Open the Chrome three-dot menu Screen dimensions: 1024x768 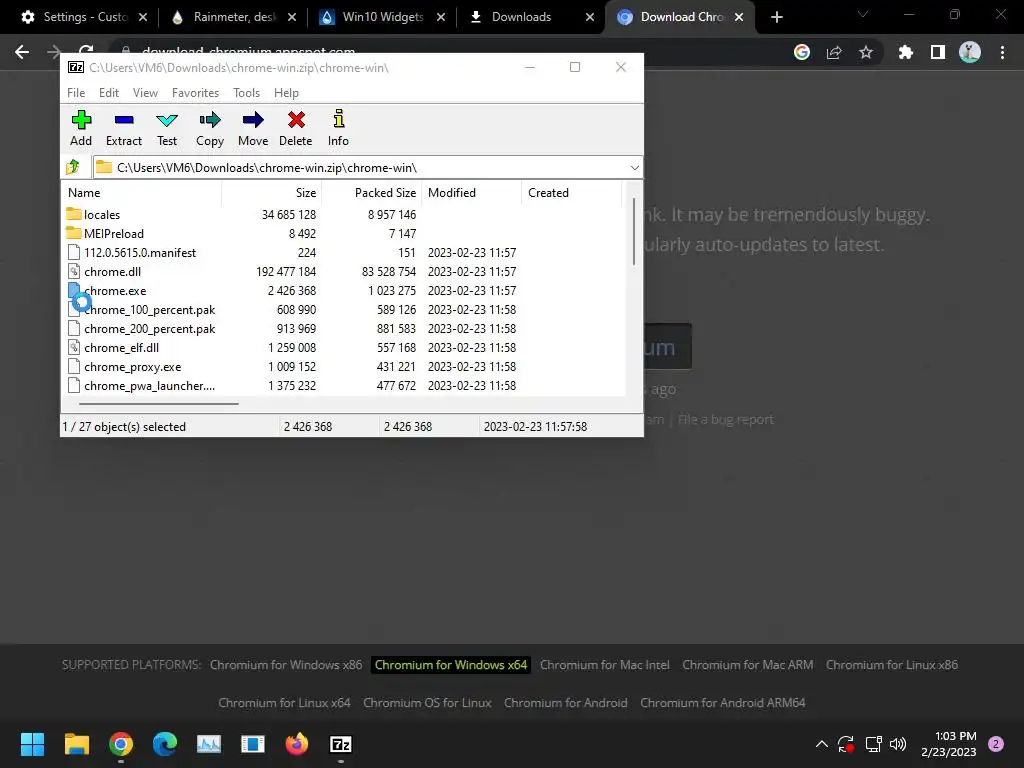coord(1002,52)
